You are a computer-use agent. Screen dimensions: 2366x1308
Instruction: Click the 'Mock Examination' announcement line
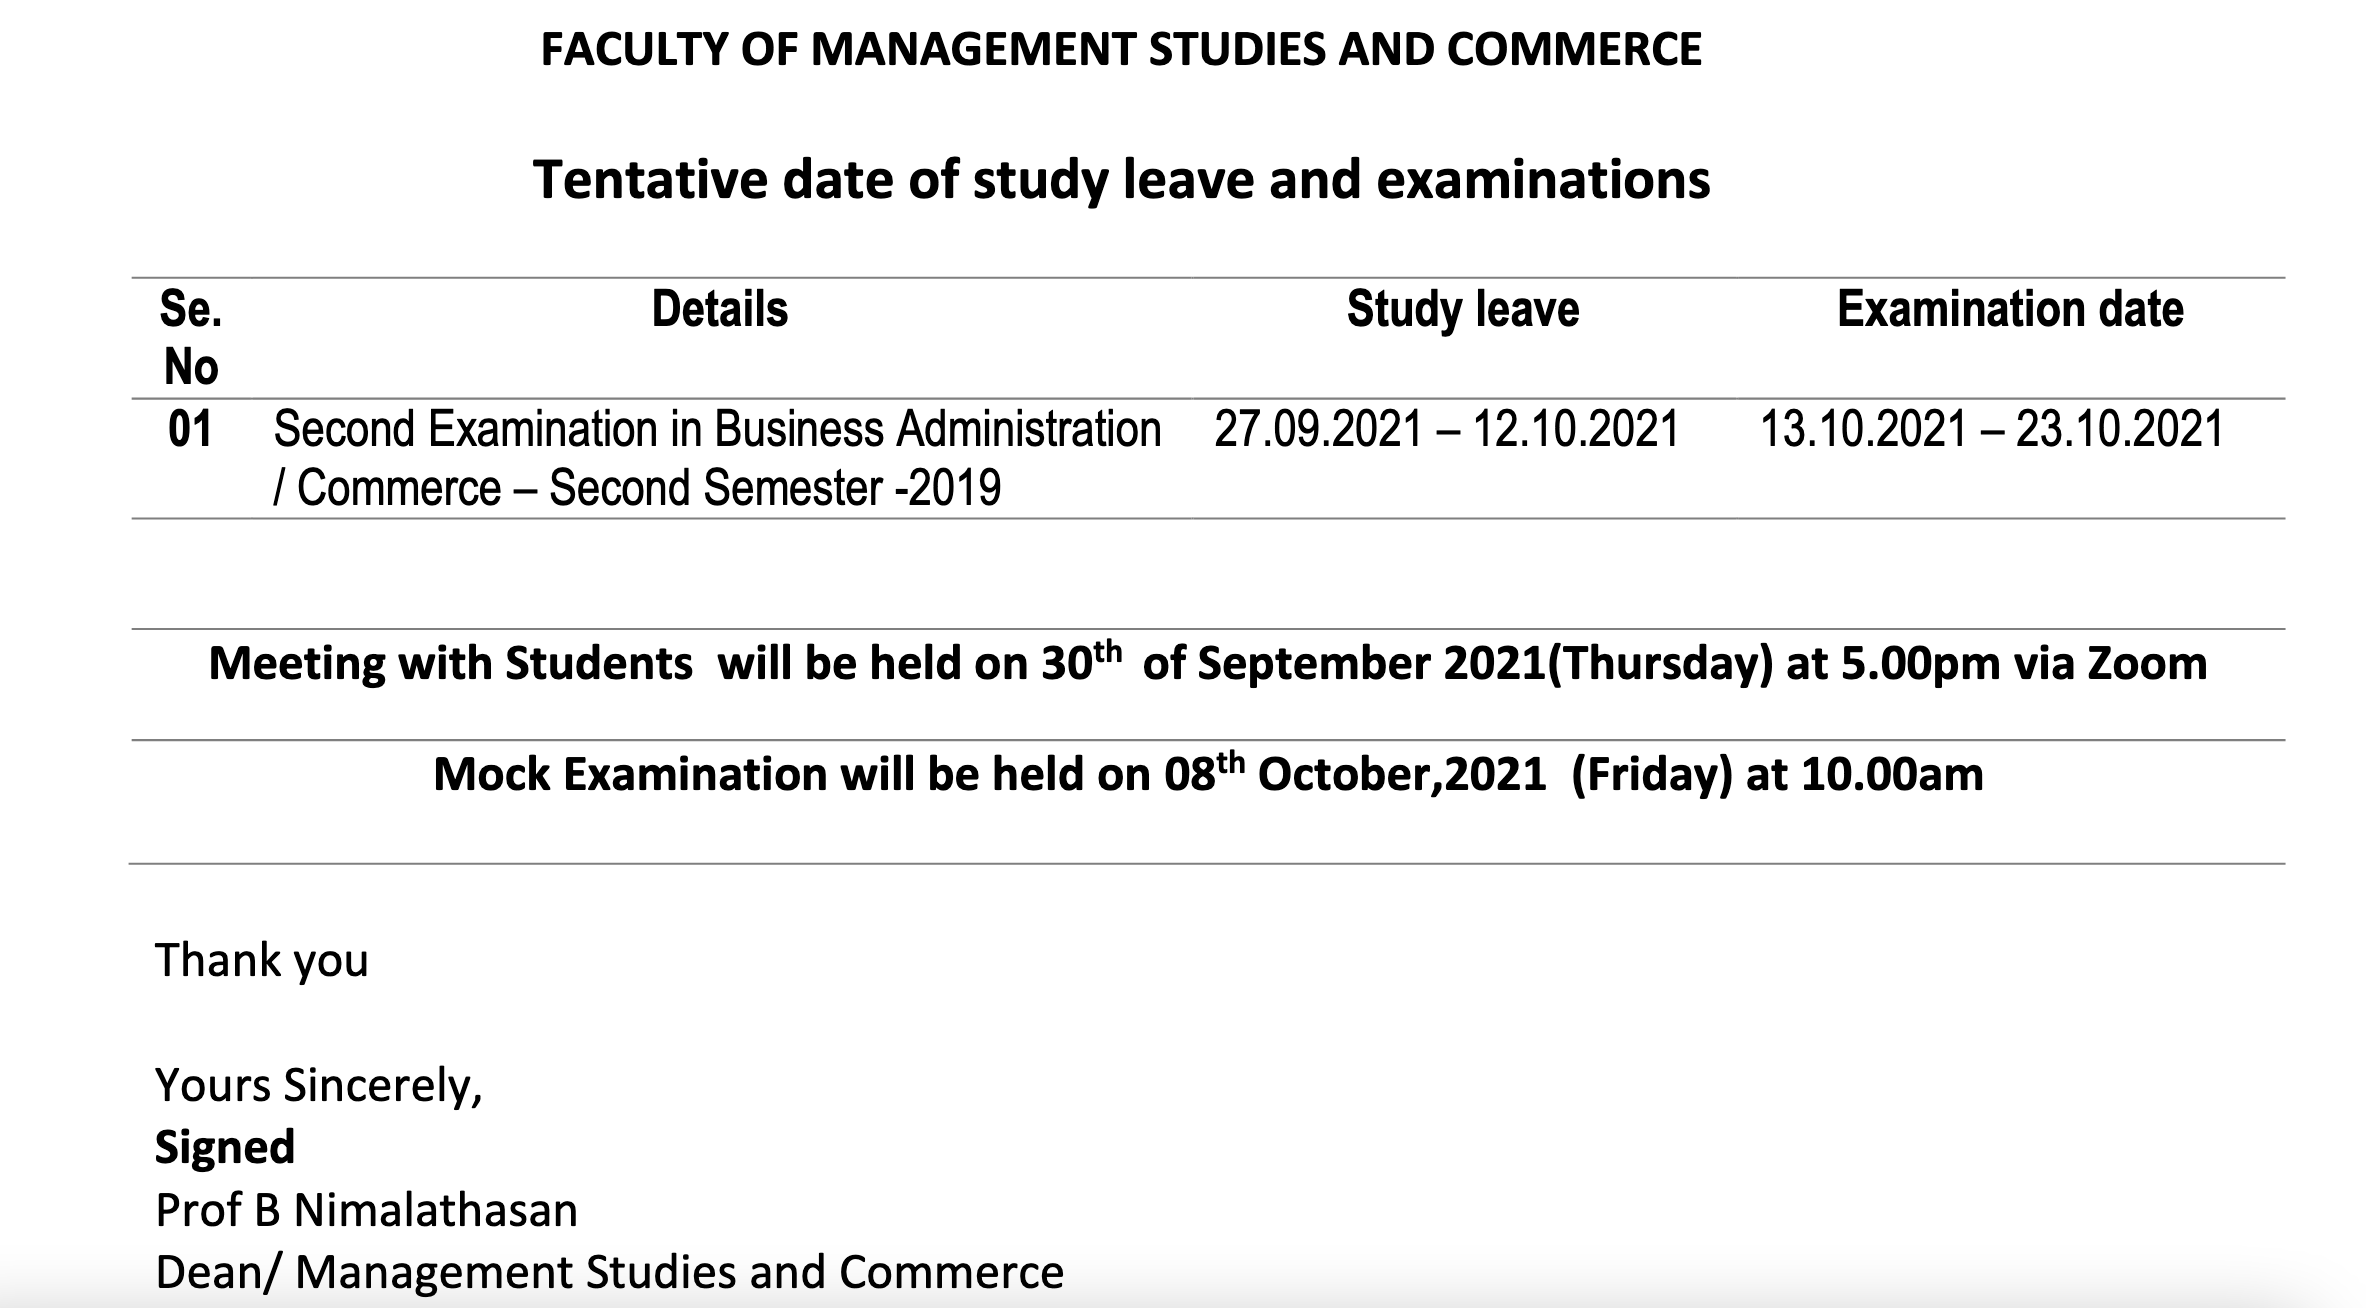1208,774
